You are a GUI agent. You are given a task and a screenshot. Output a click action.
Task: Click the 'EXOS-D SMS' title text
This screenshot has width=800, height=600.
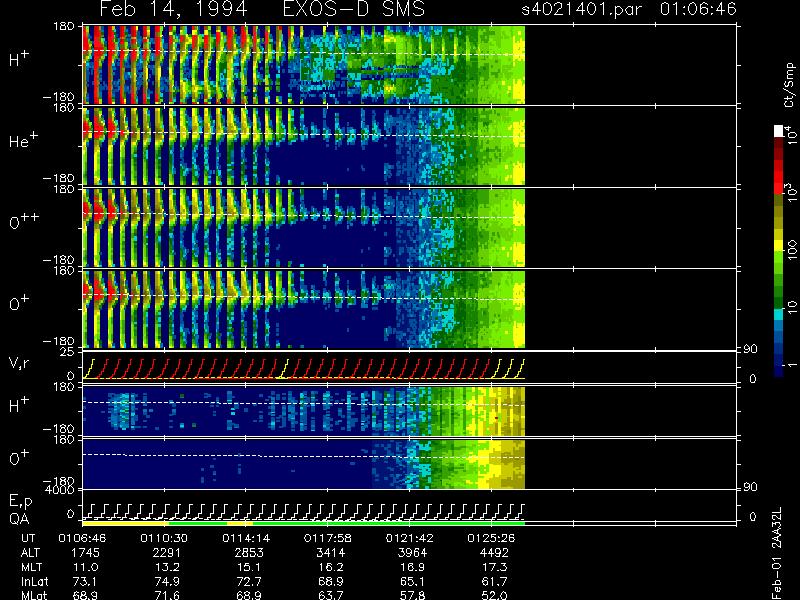coord(354,9)
